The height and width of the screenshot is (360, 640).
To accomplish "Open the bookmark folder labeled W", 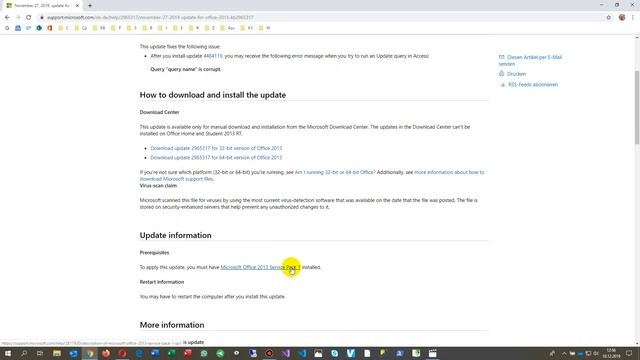I will pos(264,28).
